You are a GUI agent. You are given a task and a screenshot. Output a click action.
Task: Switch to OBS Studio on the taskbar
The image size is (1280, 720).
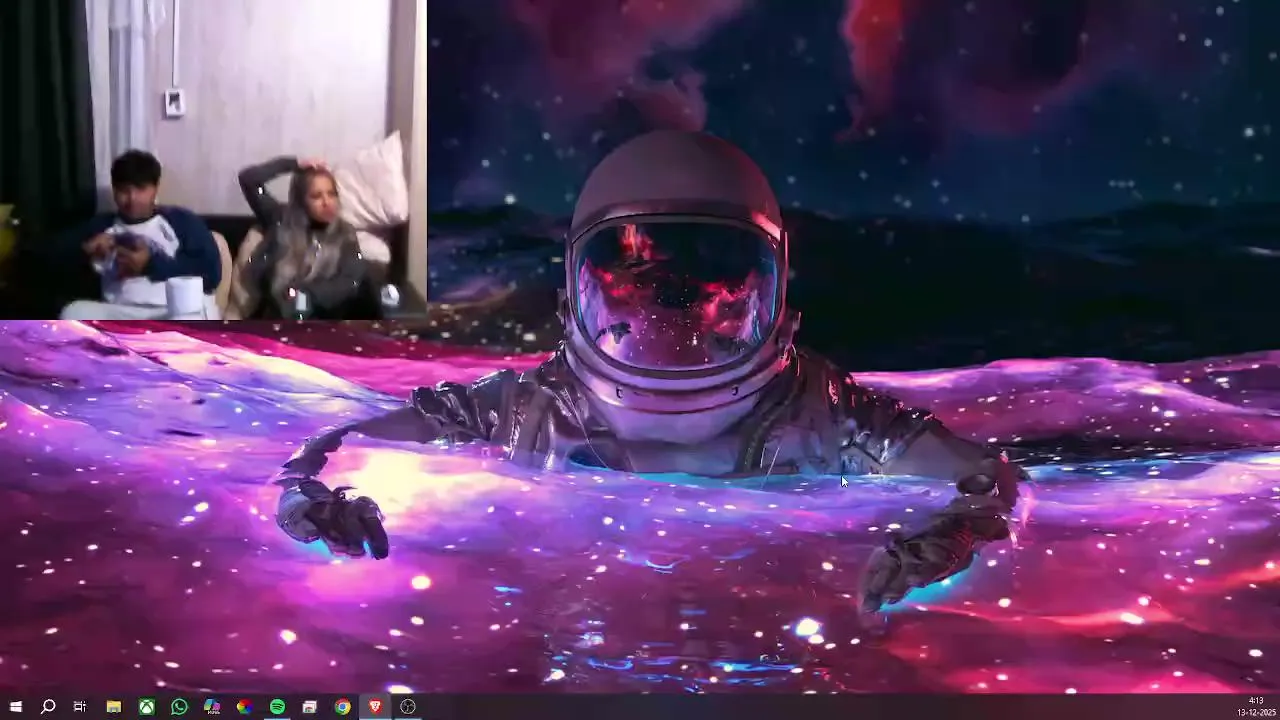(x=408, y=707)
